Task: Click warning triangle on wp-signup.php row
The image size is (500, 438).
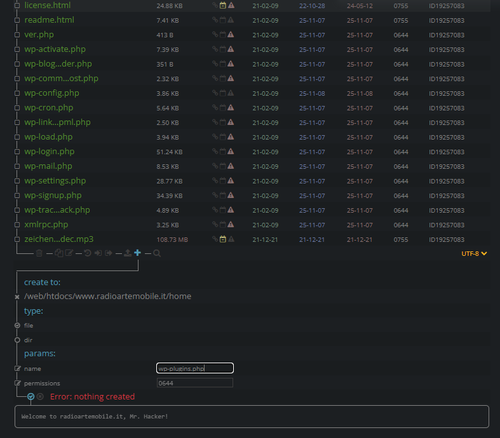Action: click(x=231, y=195)
